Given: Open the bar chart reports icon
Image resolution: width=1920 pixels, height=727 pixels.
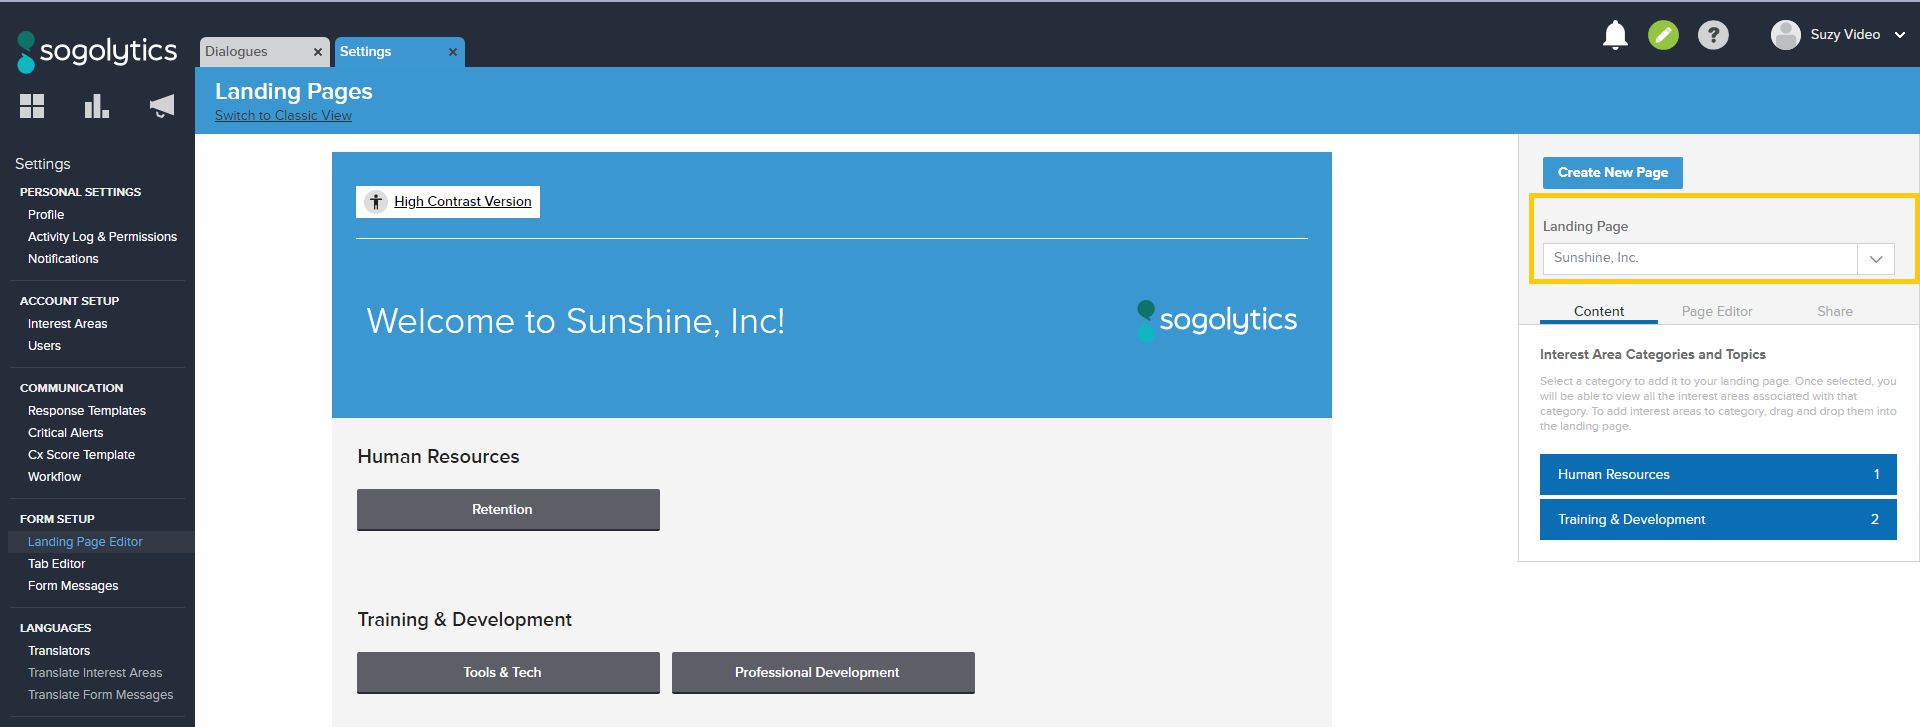Looking at the screenshot, I should 96,106.
